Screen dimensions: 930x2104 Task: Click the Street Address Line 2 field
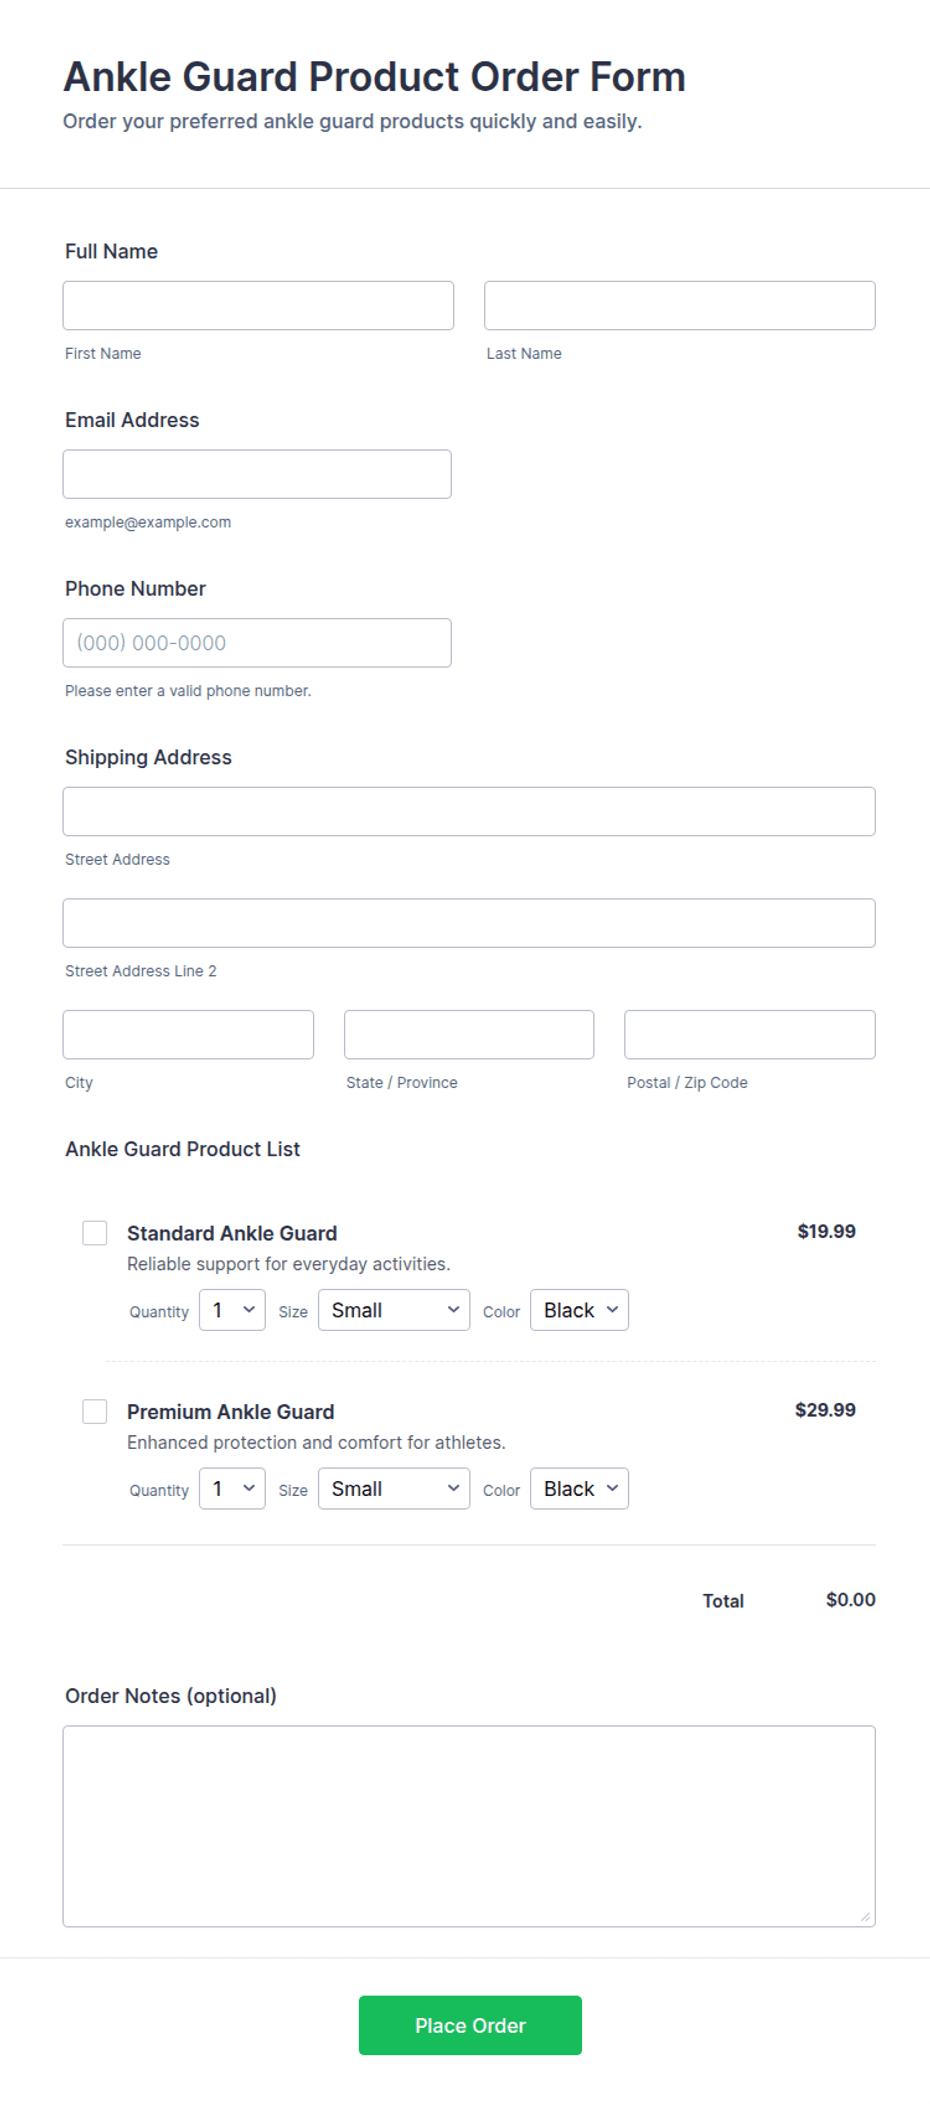coord(469,923)
